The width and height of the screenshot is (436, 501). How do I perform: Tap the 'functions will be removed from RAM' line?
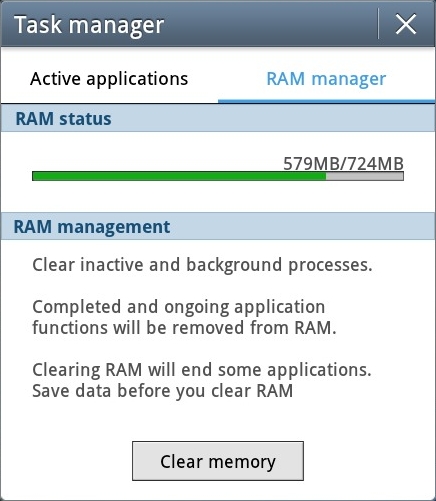[184, 328]
